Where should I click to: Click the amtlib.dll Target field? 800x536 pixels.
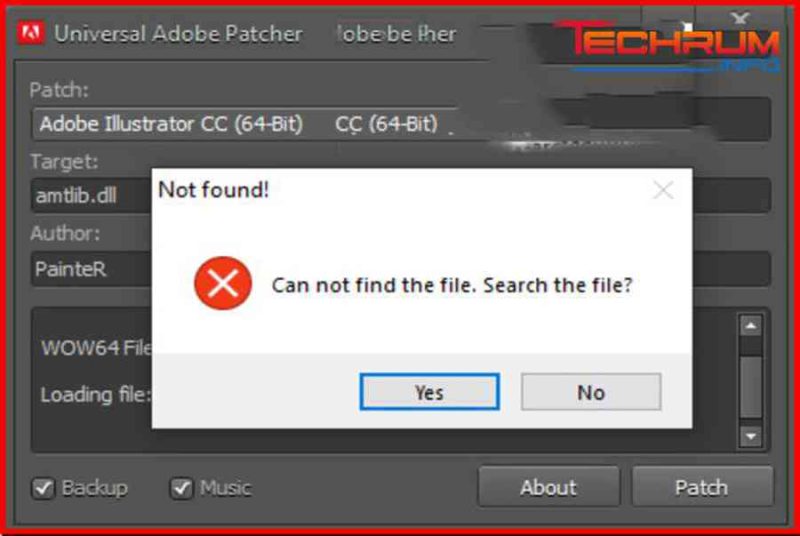92,195
